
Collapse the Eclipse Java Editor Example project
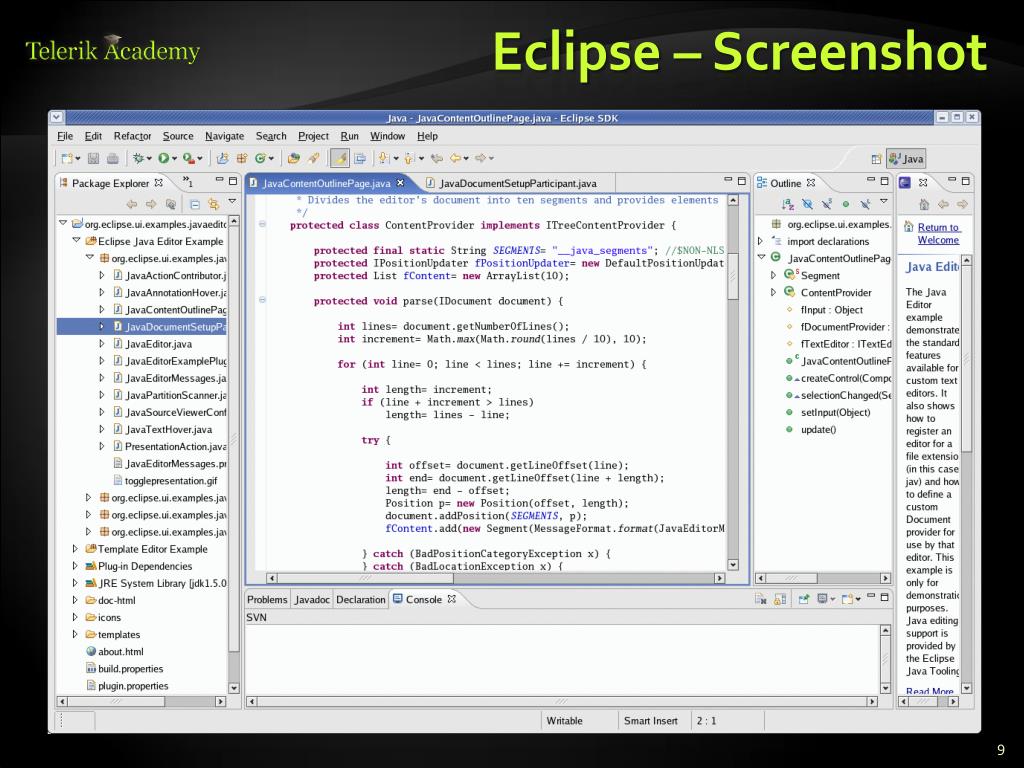click(76, 240)
